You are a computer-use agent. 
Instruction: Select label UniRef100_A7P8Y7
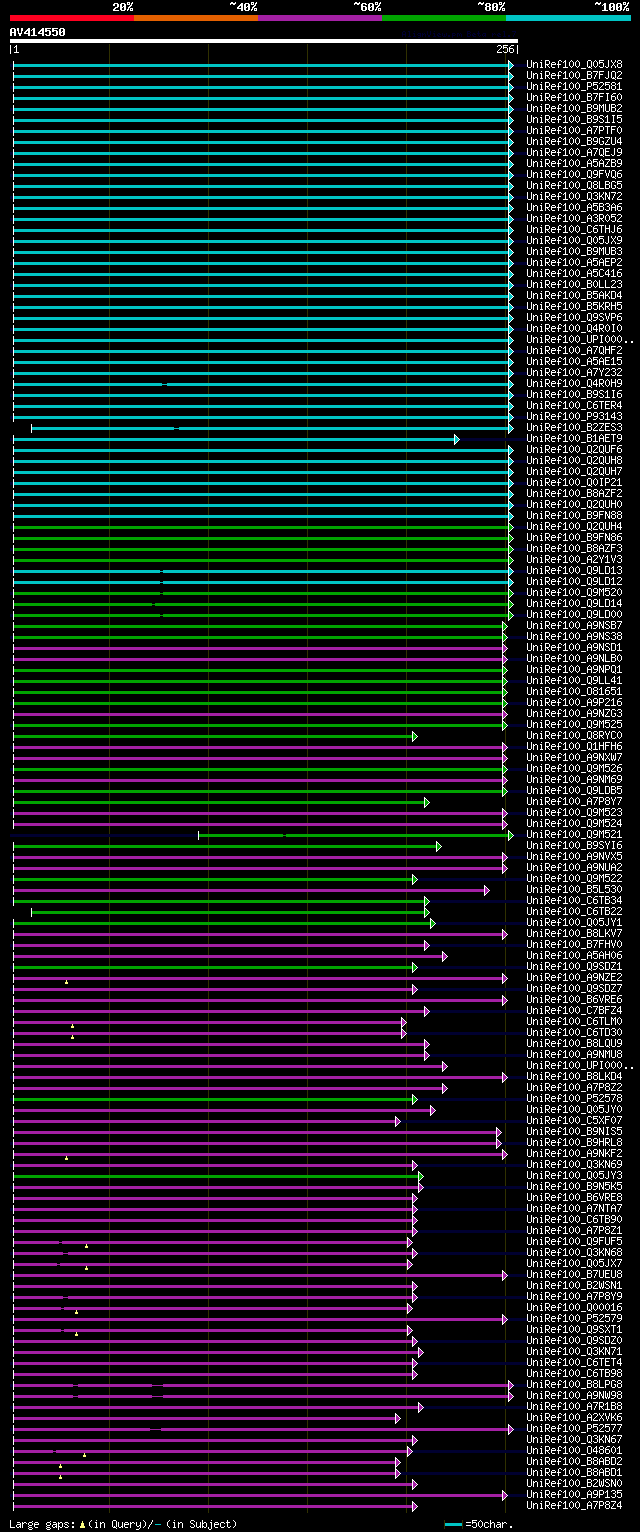574,801
